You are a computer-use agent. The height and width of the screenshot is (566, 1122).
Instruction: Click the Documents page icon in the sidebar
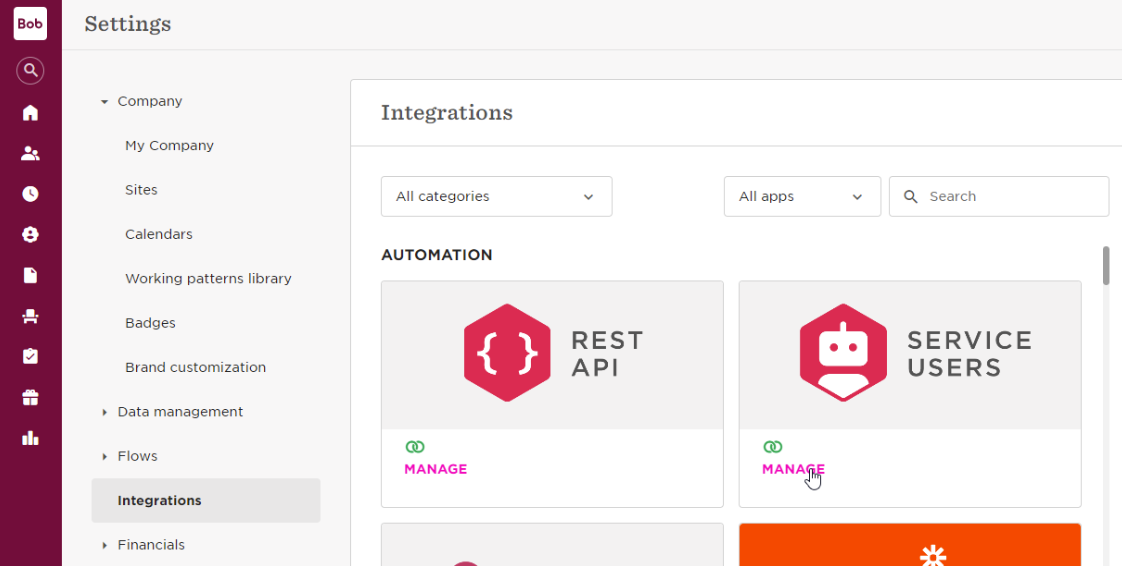(x=30, y=275)
